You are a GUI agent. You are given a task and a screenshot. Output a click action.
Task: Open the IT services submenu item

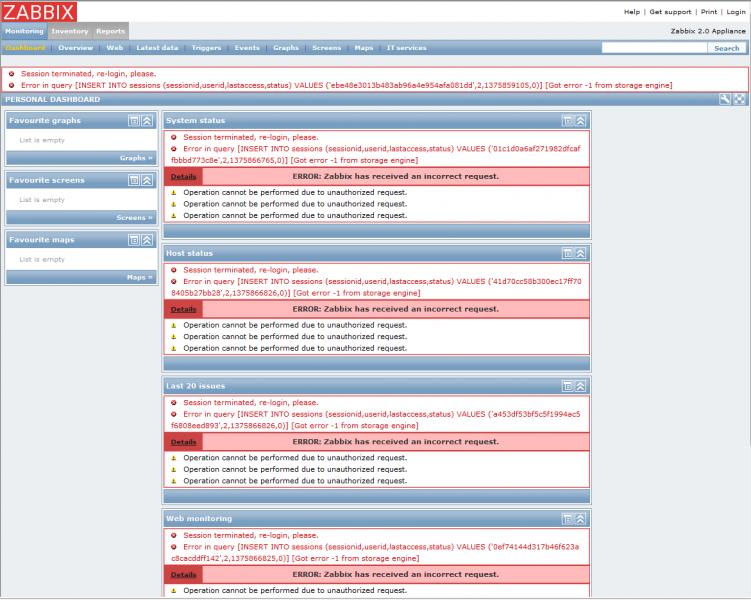(407, 48)
